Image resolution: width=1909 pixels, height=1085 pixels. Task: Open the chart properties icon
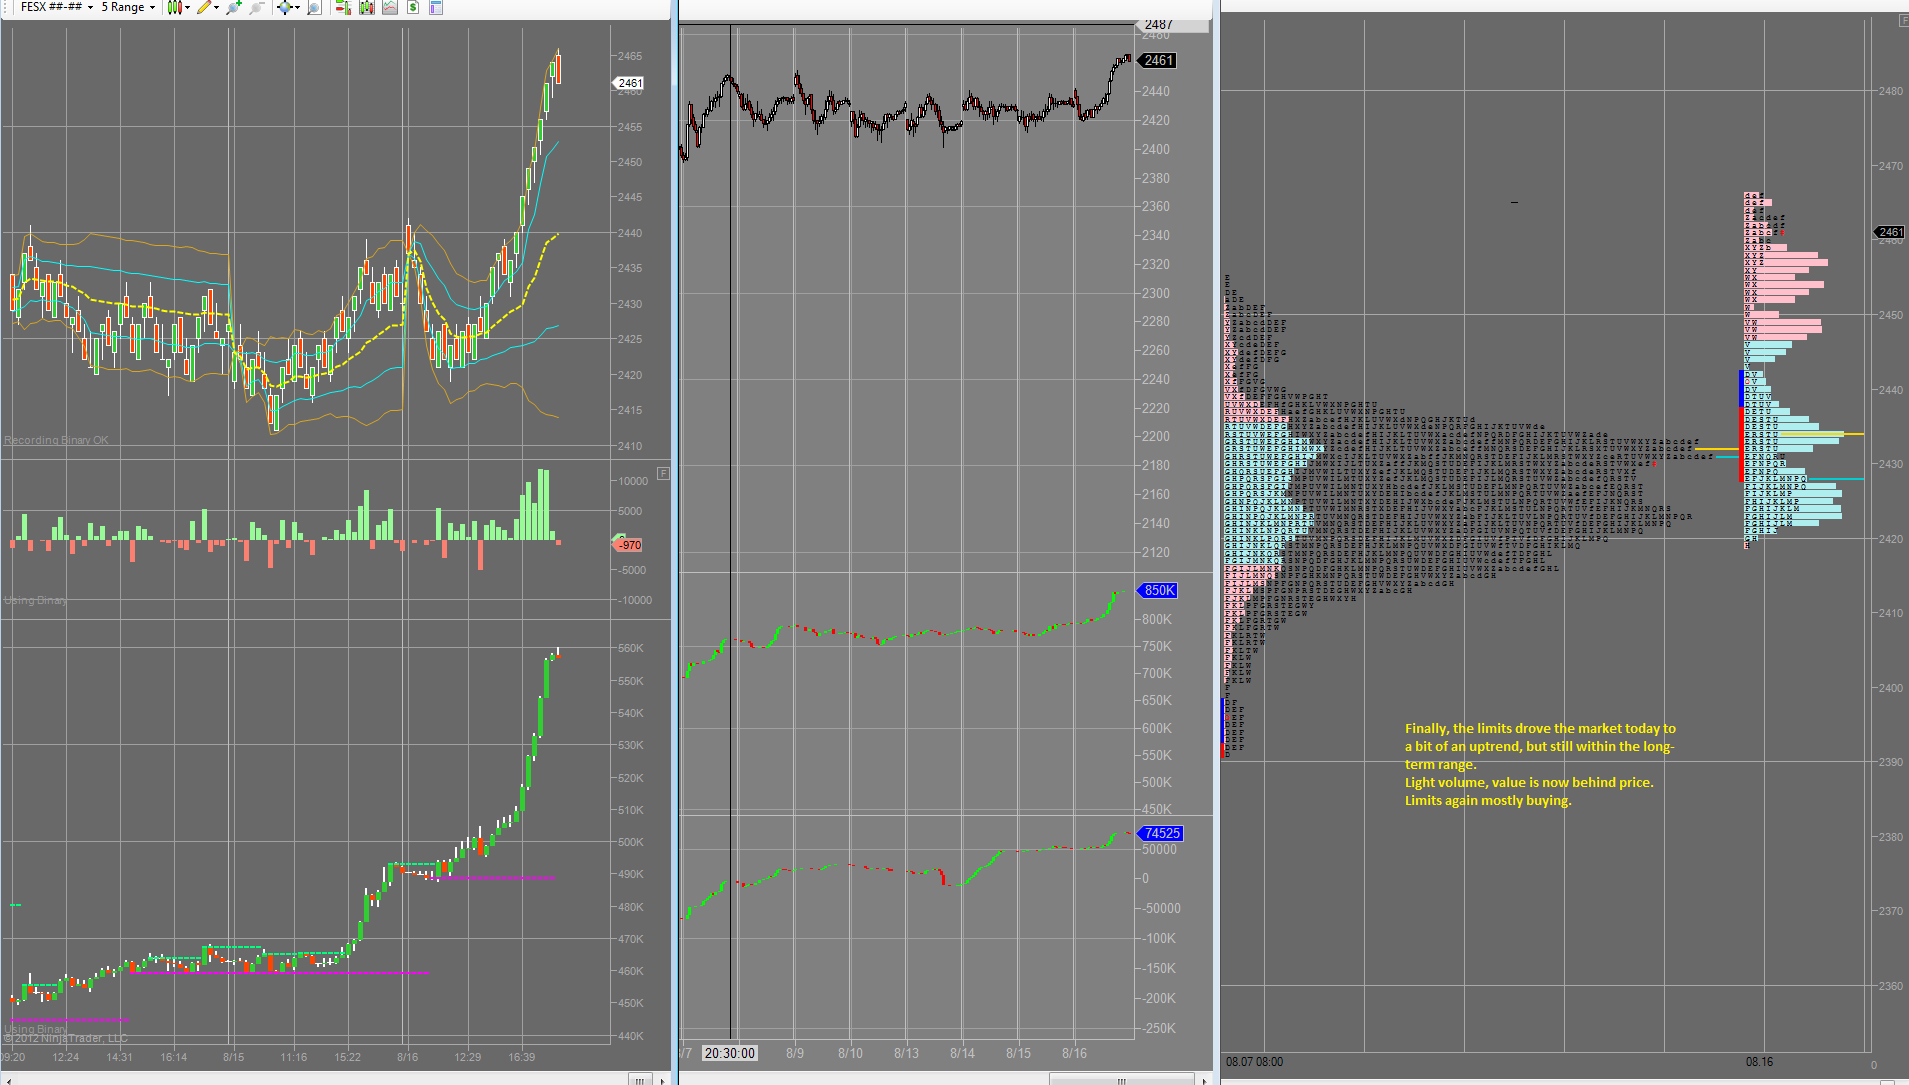click(x=436, y=7)
